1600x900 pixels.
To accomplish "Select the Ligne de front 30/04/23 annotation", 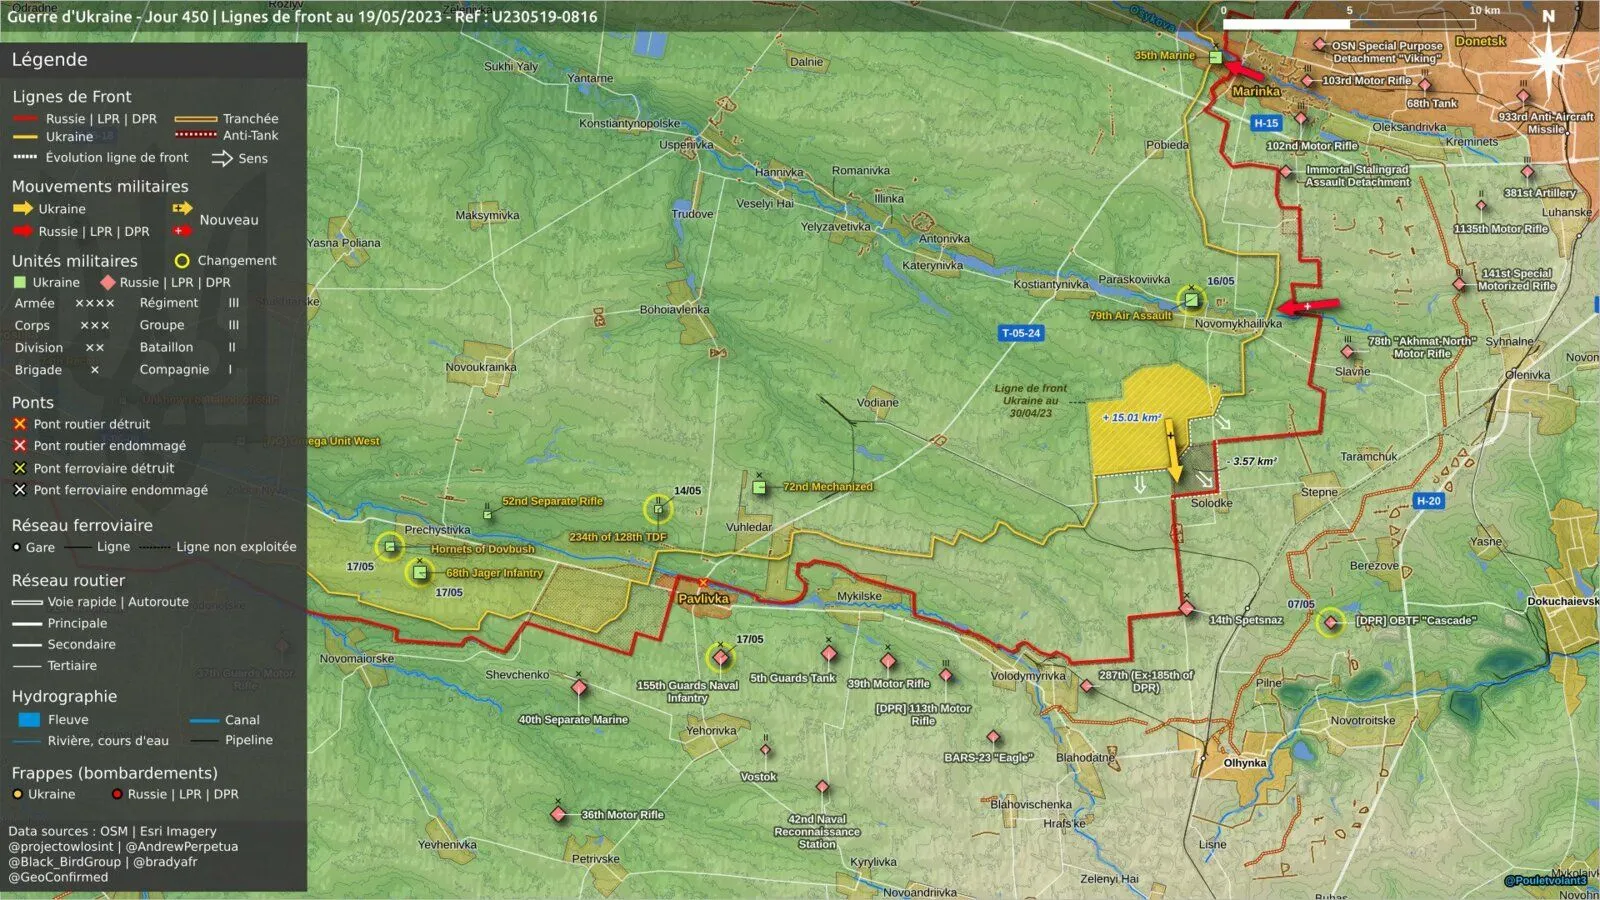I will click(1031, 400).
